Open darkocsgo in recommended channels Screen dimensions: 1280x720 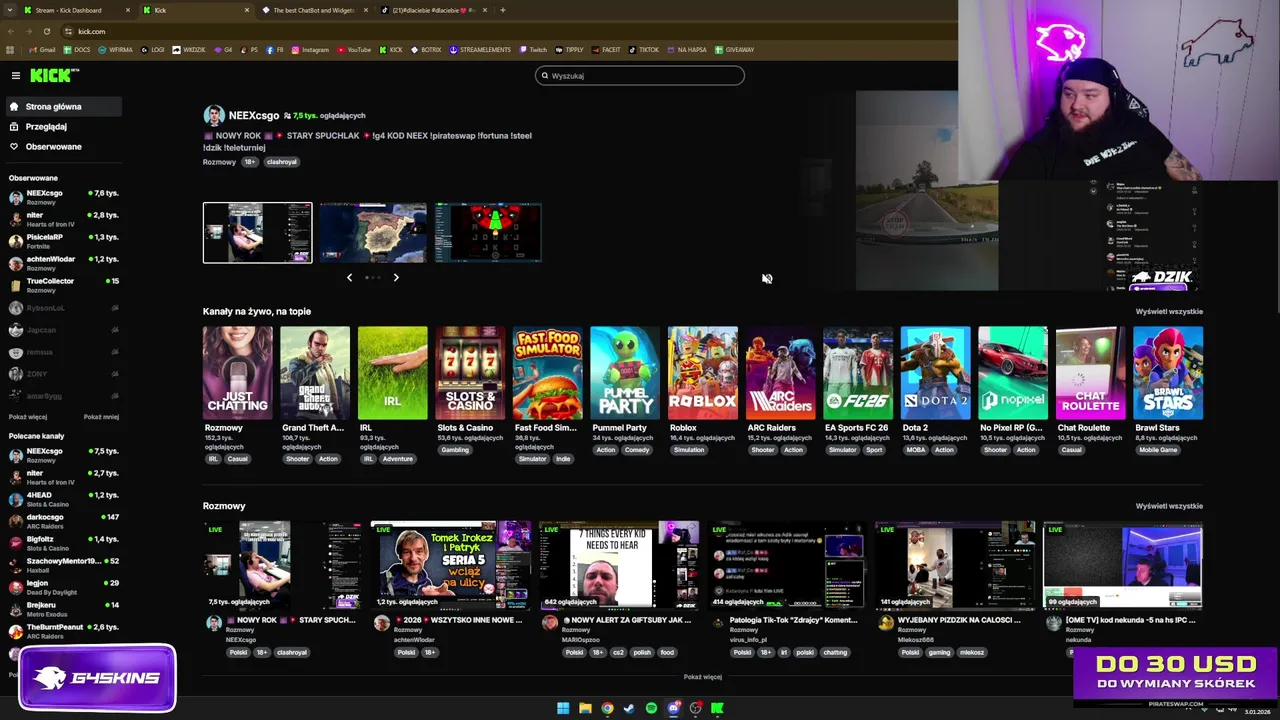(x=63, y=521)
